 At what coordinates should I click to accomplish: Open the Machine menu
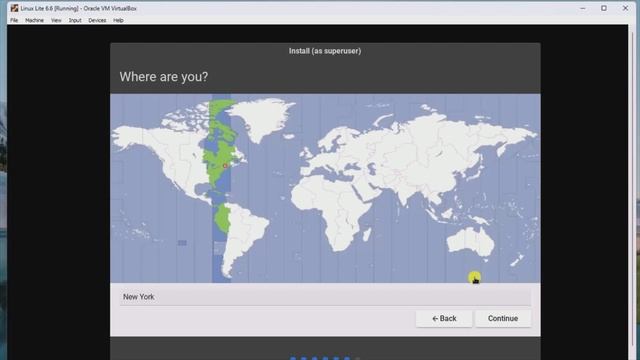34,20
